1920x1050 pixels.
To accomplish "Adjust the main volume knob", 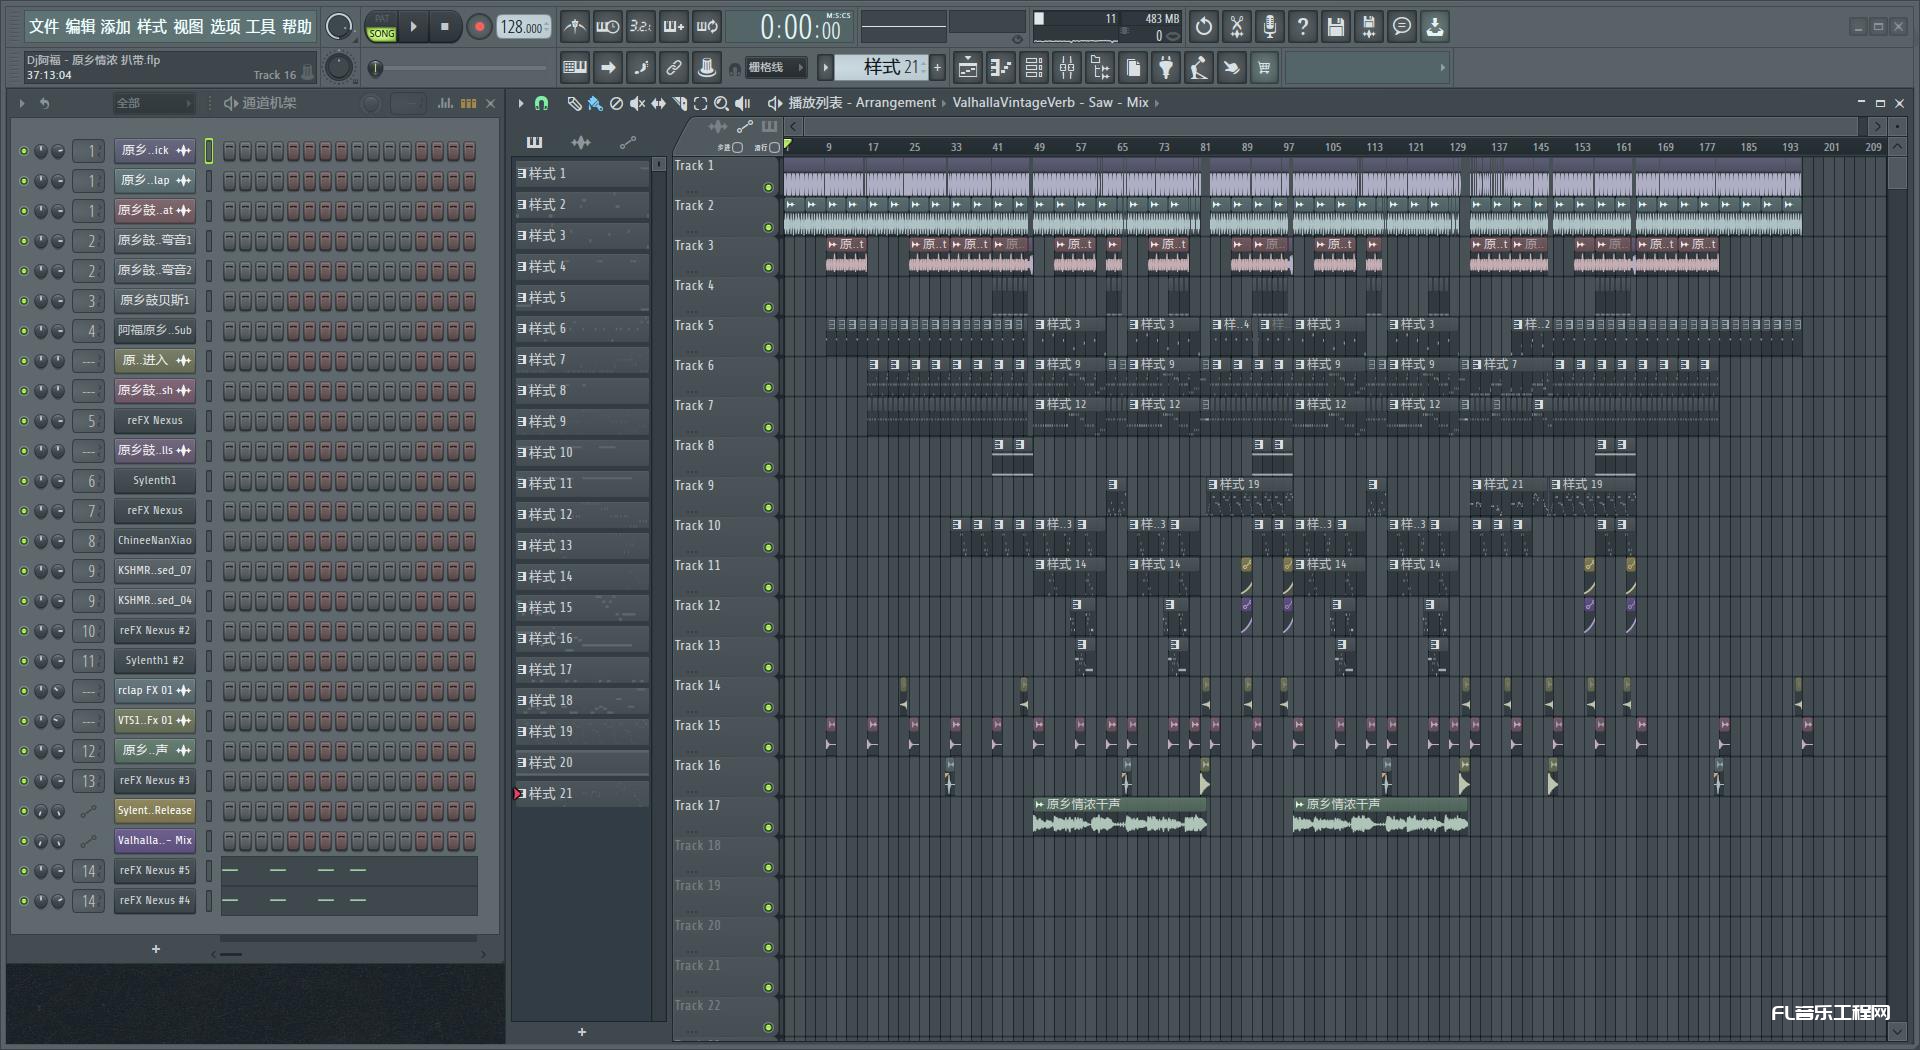I will (x=340, y=27).
